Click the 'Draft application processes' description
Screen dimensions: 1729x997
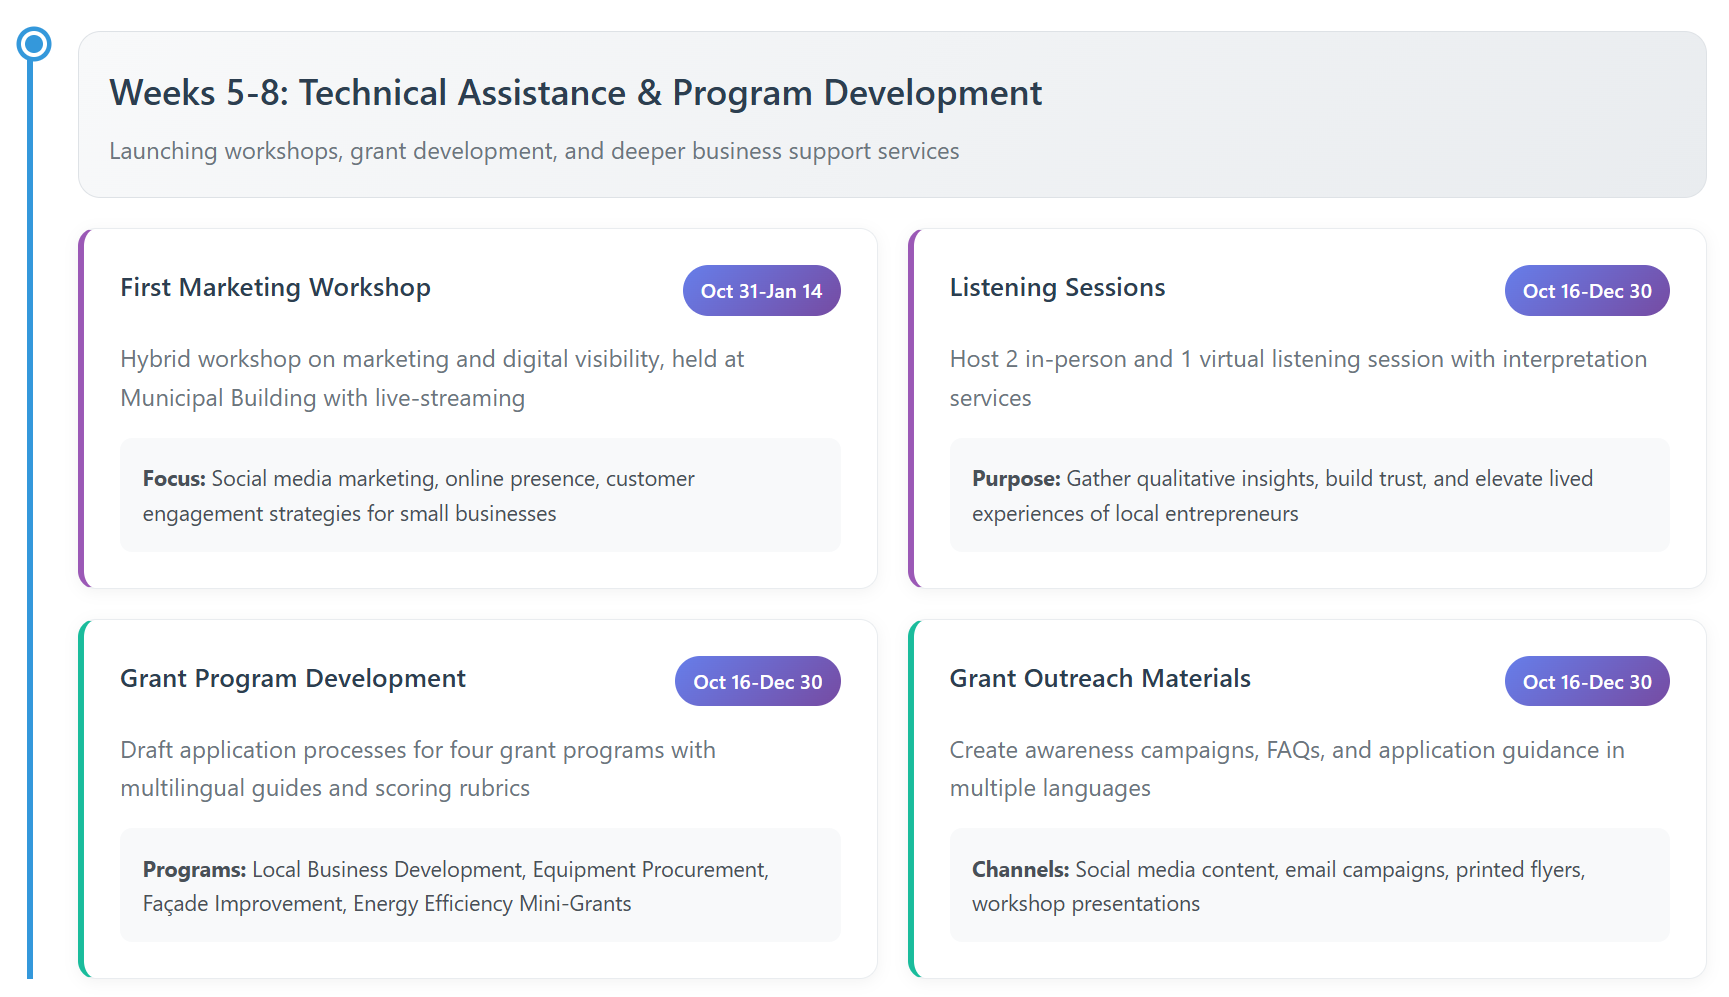coord(418,769)
